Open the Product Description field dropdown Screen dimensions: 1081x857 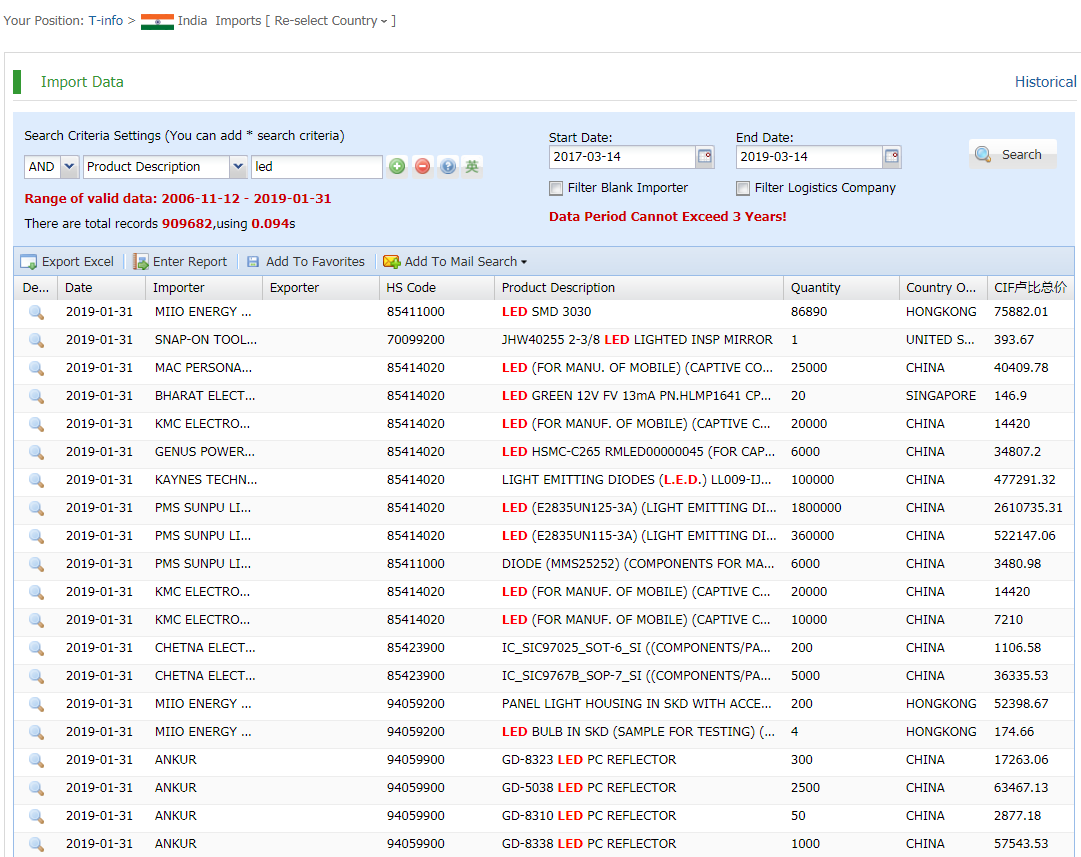pos(238,167)
